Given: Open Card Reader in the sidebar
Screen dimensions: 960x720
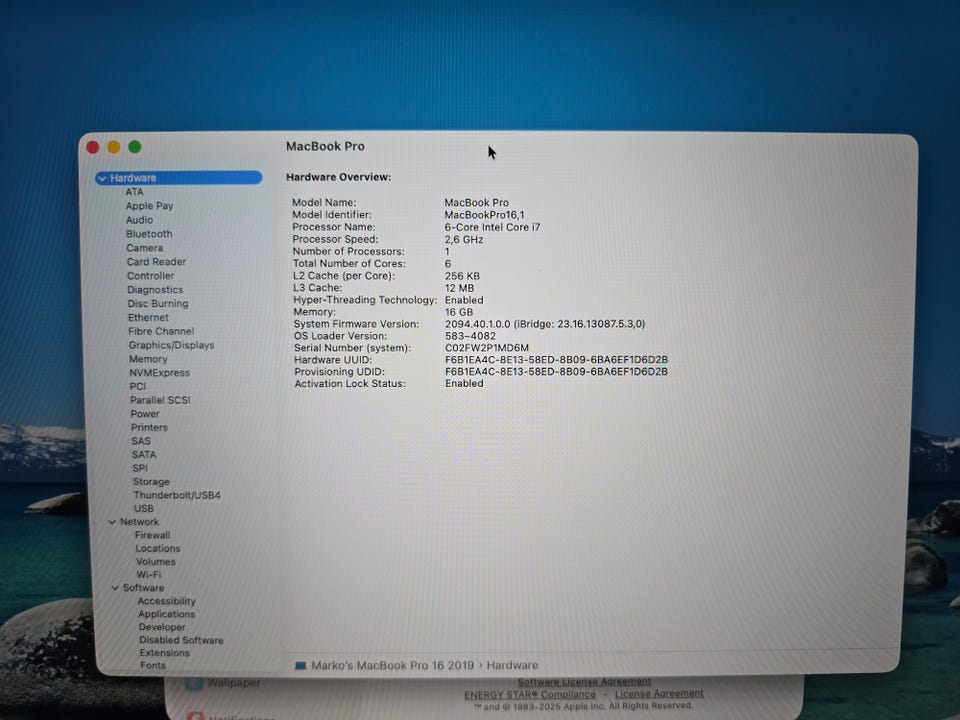Looking at the screenshot, I should (156, 261).
